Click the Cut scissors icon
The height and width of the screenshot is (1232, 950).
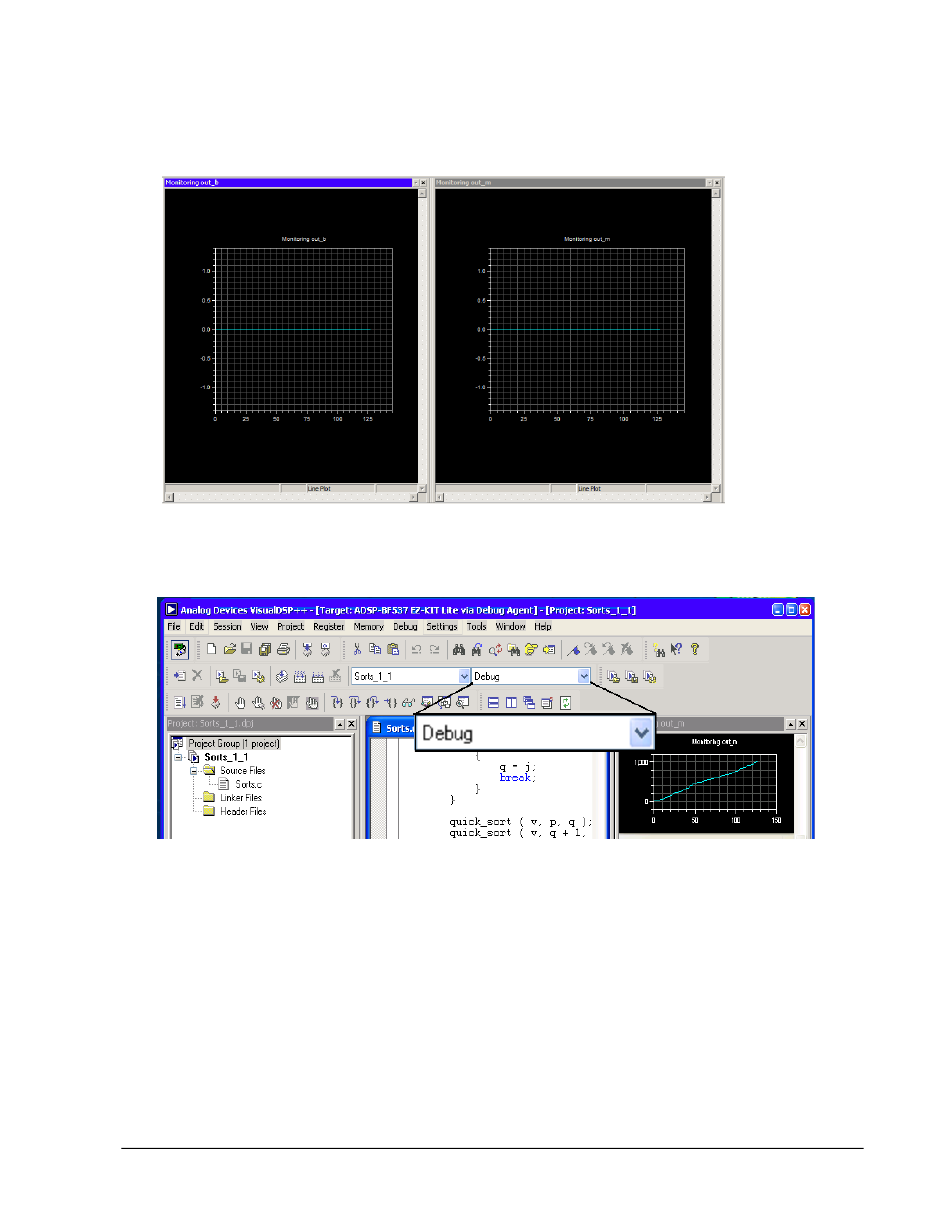(357, 649)
